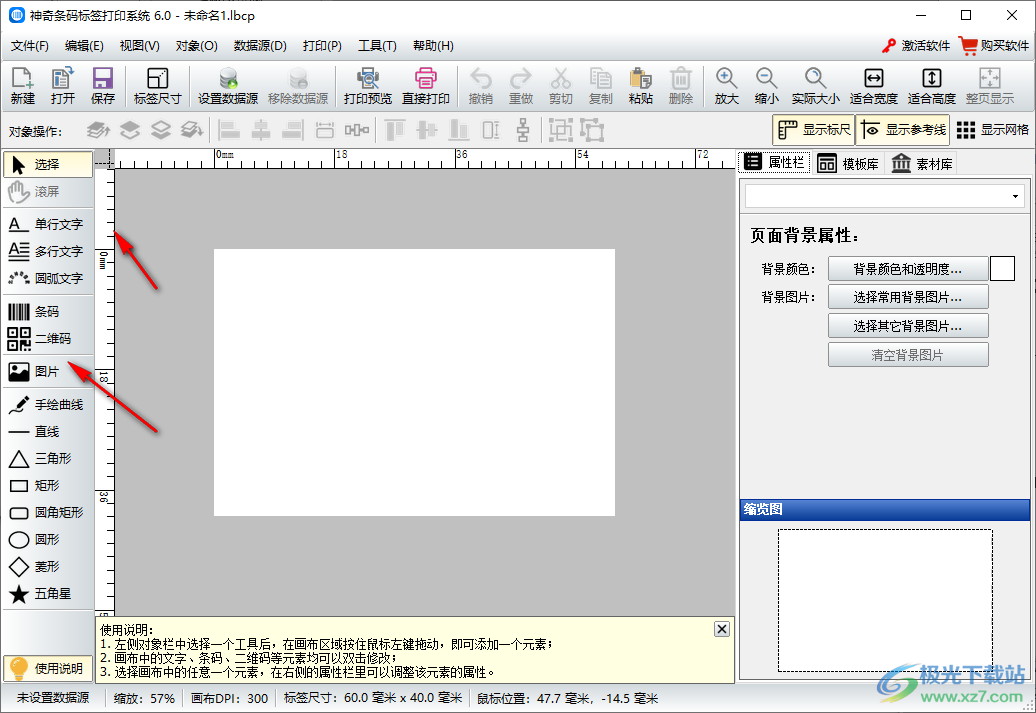The width and height of the screenshot is (1036, 713).
Task: Click 购买软件 purchase link
Action: (x=994, y=46)
